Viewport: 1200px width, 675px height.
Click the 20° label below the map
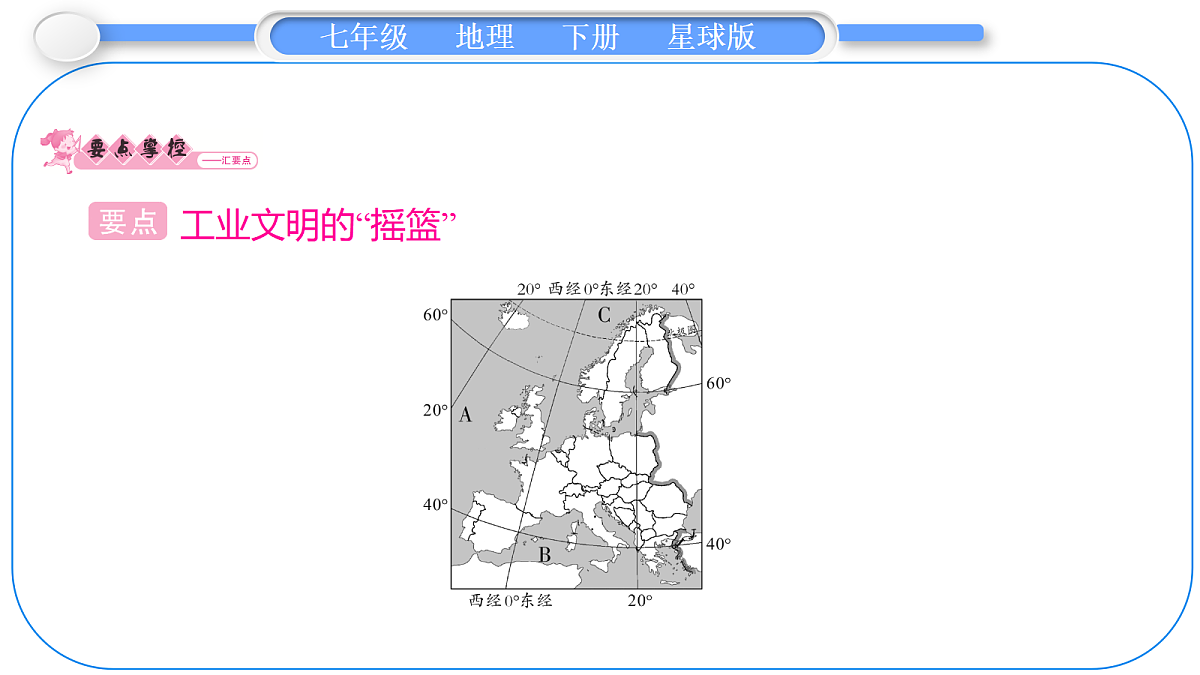click(640, 601)
